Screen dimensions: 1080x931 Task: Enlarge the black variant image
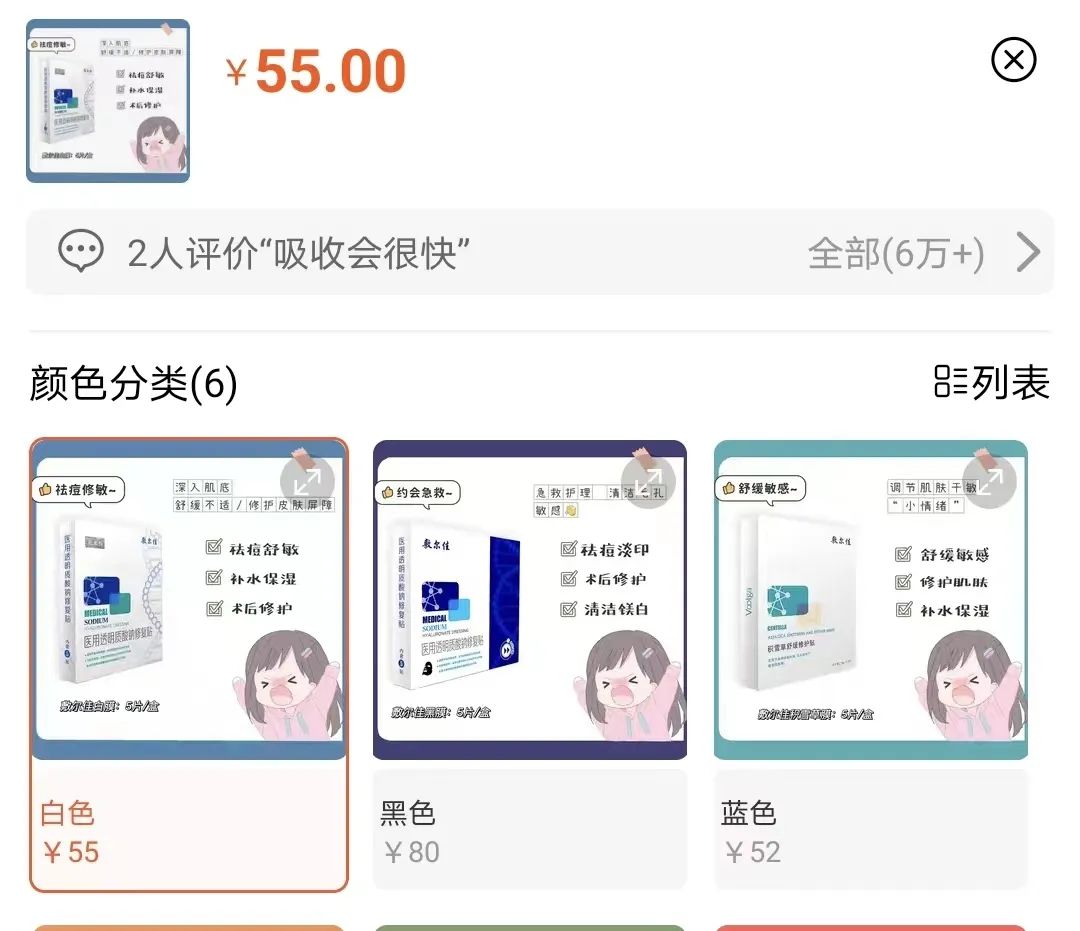(x=648, y=481)
